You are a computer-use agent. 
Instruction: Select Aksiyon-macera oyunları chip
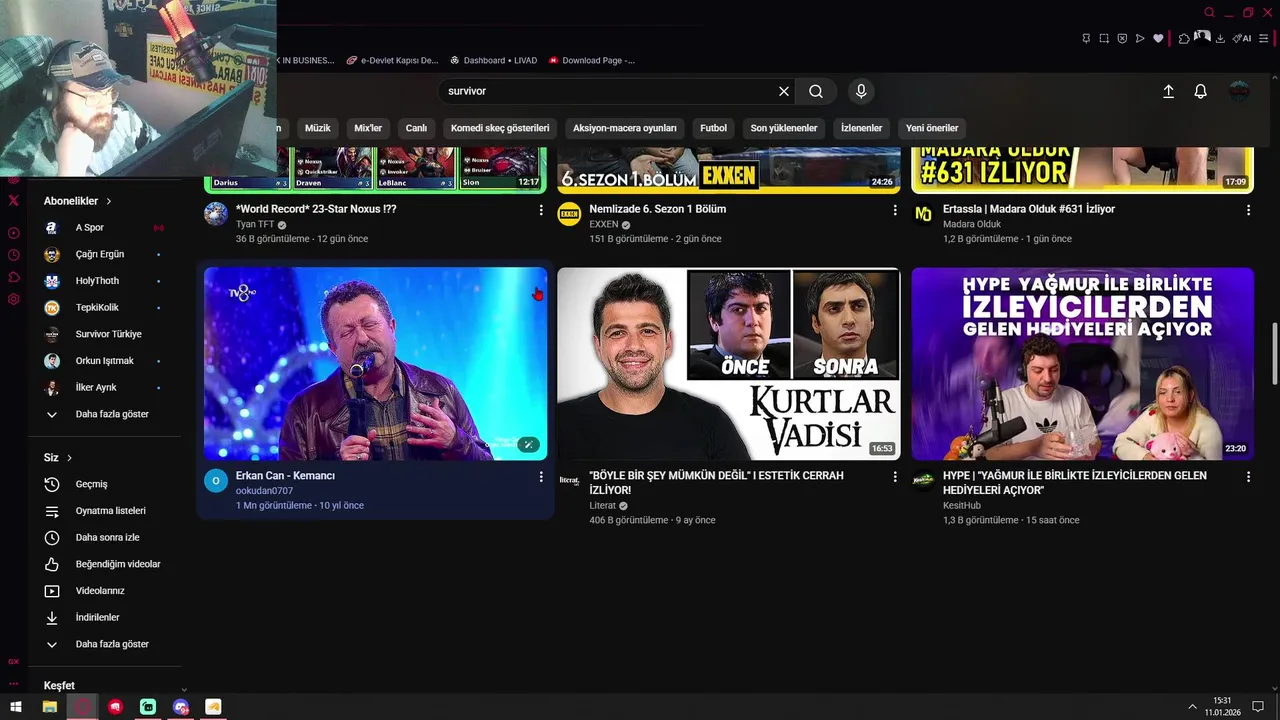pos(625,128)
